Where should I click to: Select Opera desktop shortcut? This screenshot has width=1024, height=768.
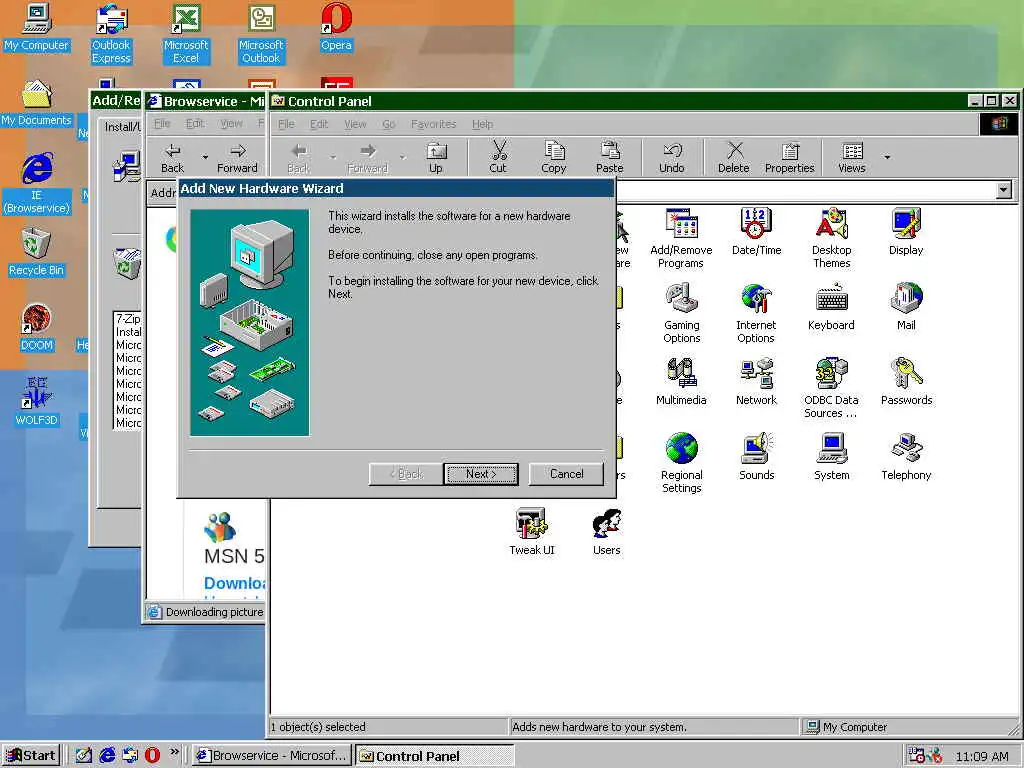click(x=336, y=27)
